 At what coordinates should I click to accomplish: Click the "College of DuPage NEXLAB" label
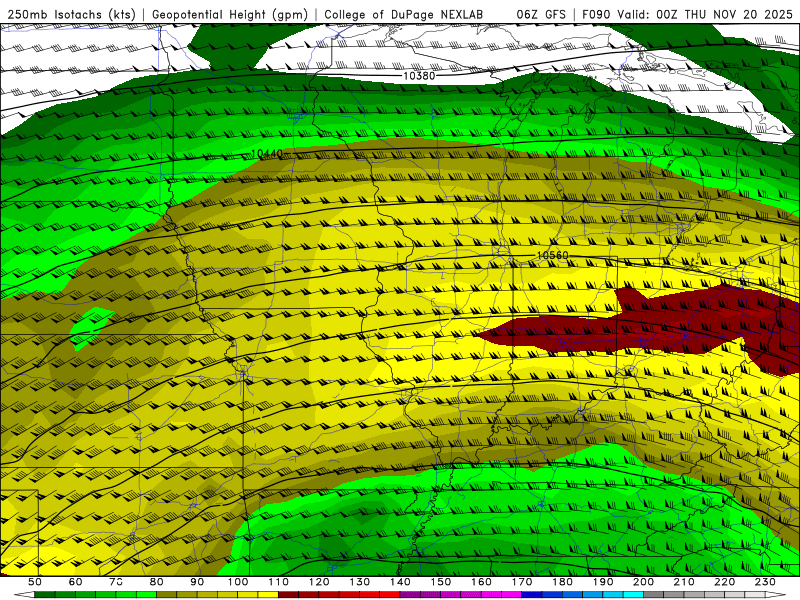[404, 15]
